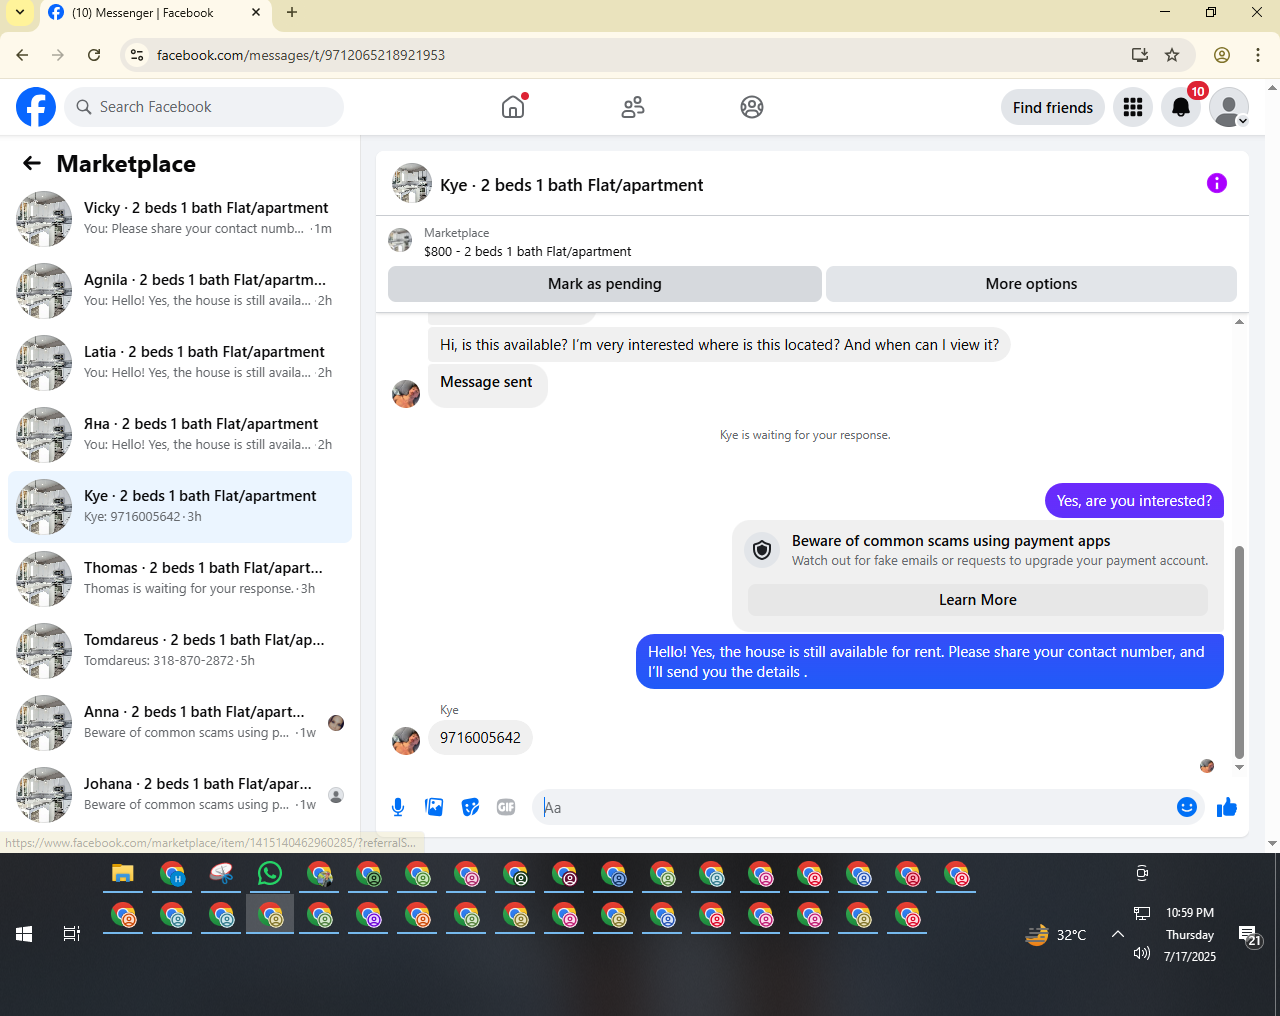Go back in browser history
Screen dimensions: 1280x1016
pos(22,55)
